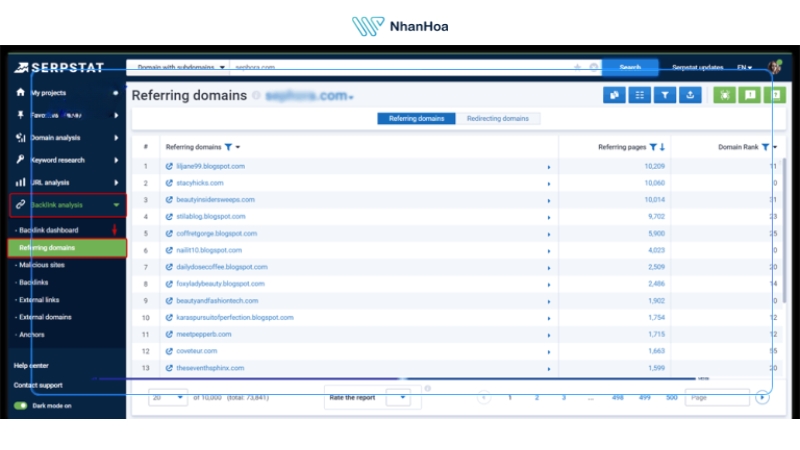Open External domains in sidebar
Screen dimensions: 800x450
45,317
